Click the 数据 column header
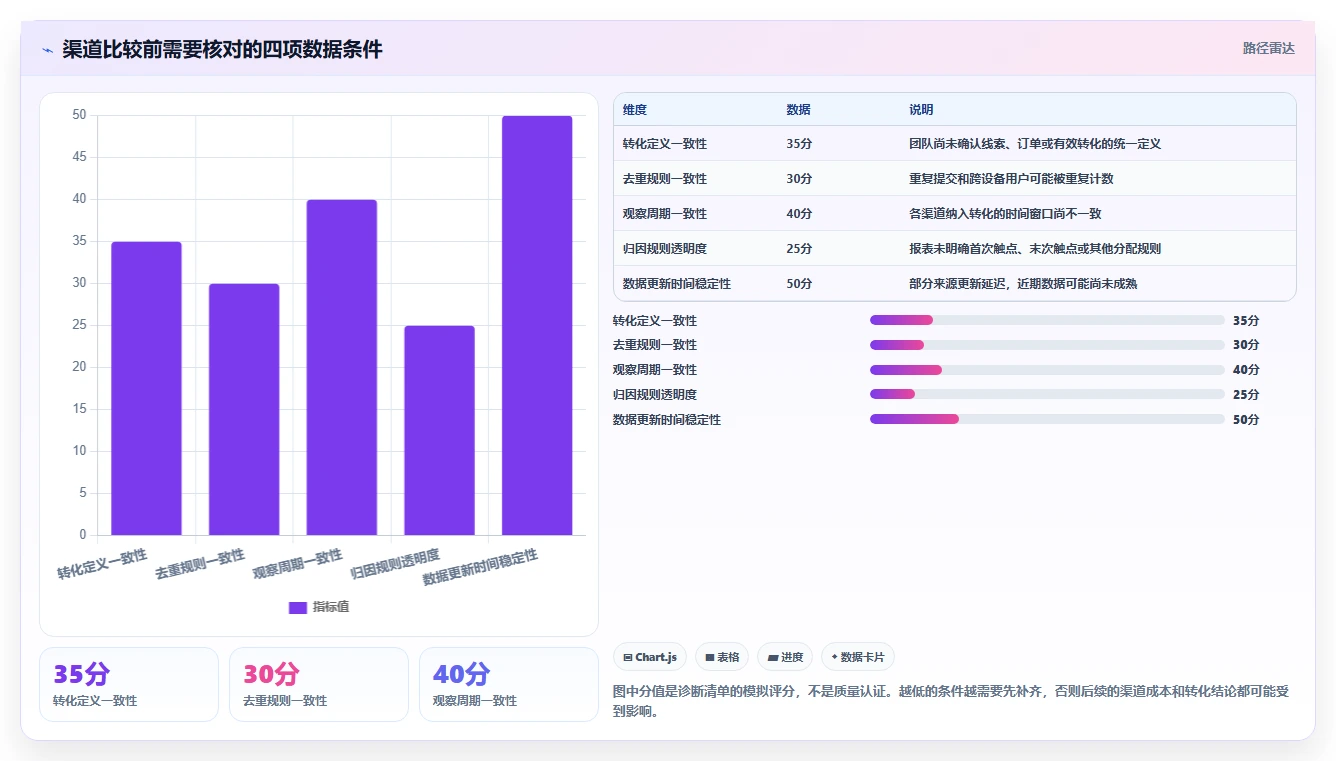The width and height of the screenshot is (1336, 761). pos(799,110)
